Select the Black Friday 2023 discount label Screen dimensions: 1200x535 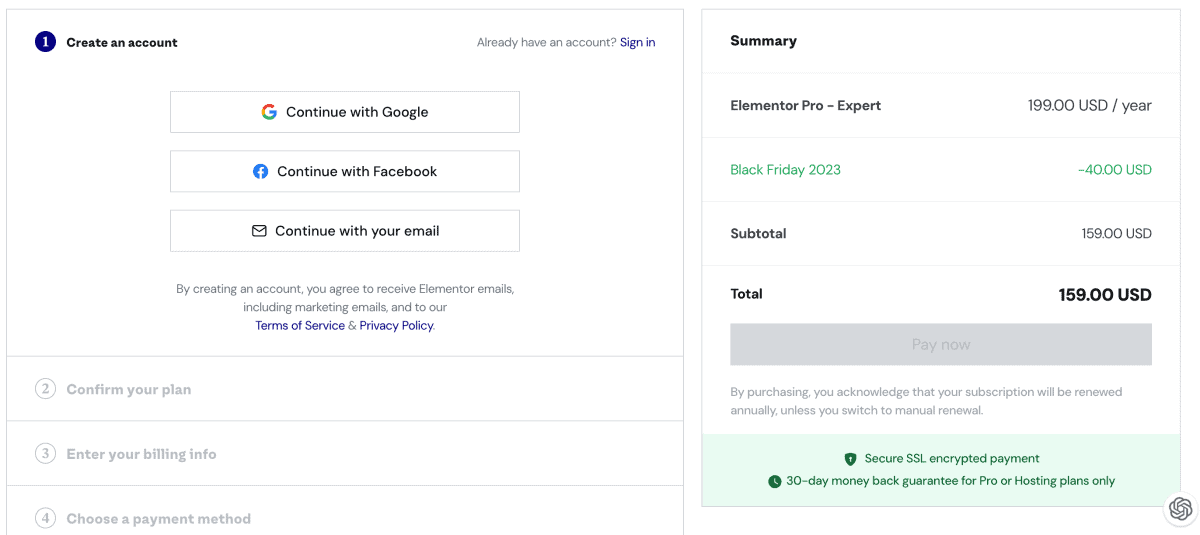[x=785, y=170]
